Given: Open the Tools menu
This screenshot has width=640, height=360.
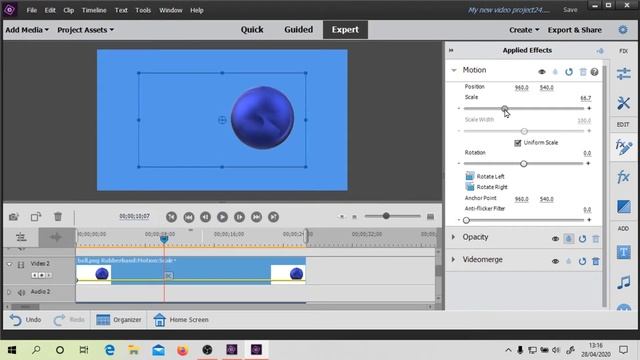Looking at the screenshot, I should (x=143, y=10).
